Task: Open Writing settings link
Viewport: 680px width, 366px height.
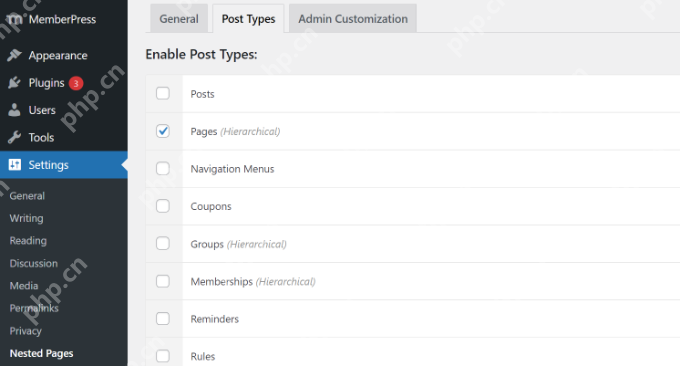Action: [26, 218]
